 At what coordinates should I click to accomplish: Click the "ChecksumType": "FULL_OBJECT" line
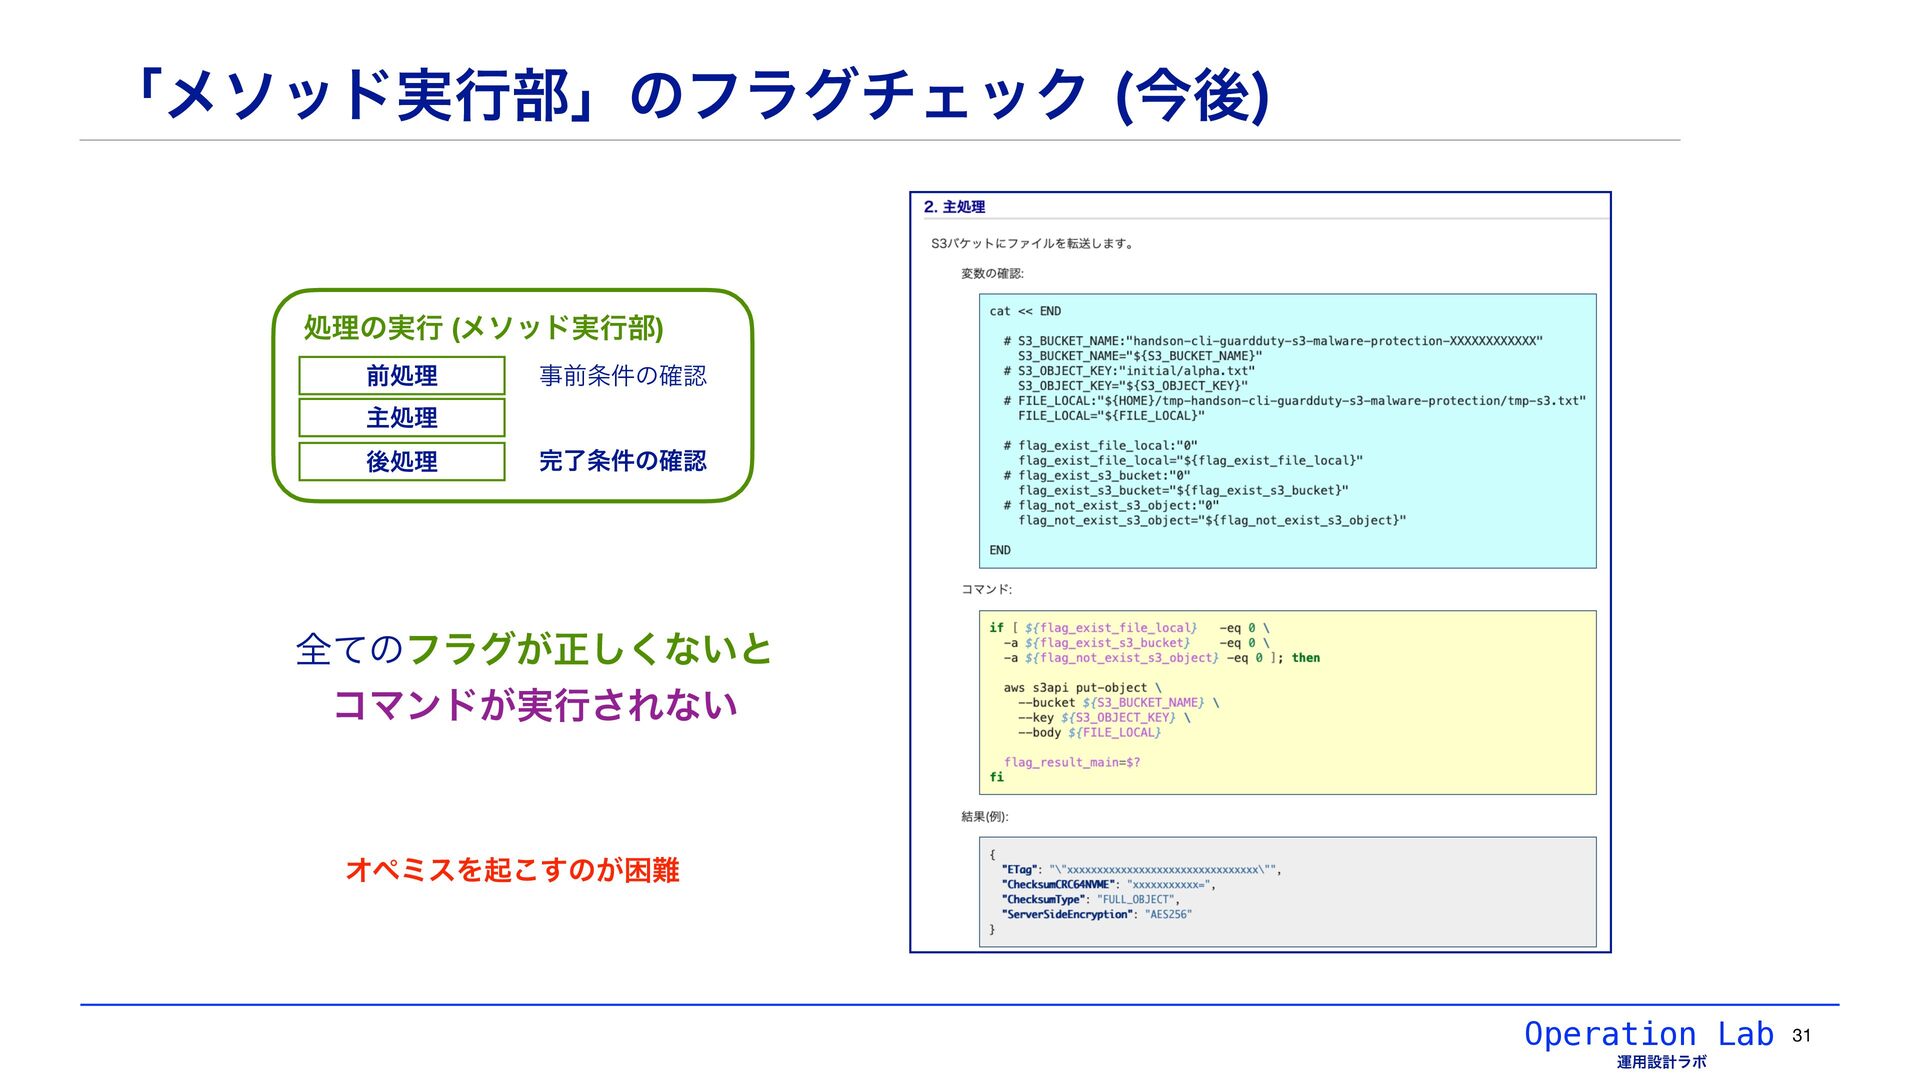click(x=1090, y=900)
